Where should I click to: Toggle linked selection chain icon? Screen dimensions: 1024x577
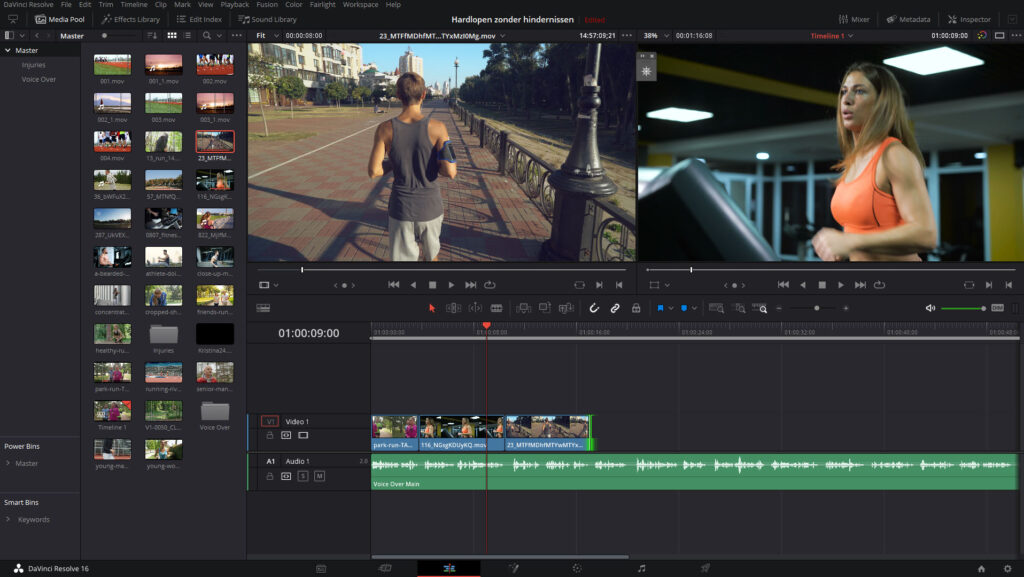(615, 308)
